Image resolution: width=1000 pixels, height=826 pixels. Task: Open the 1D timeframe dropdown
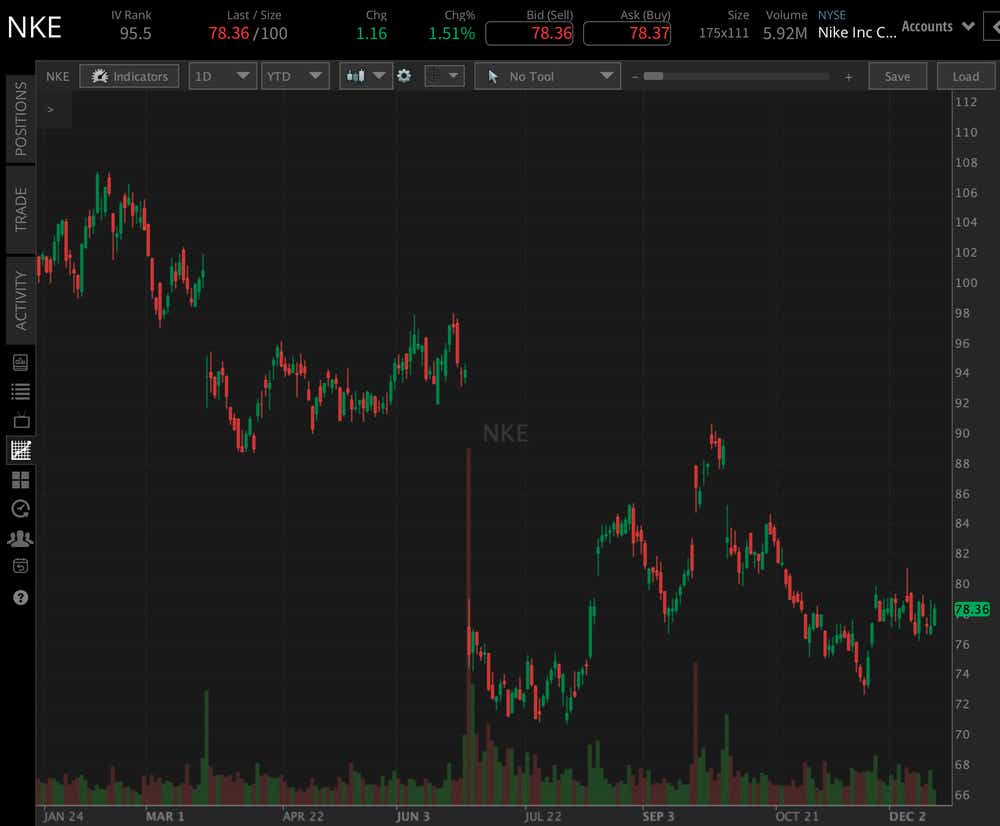[222, 75]
